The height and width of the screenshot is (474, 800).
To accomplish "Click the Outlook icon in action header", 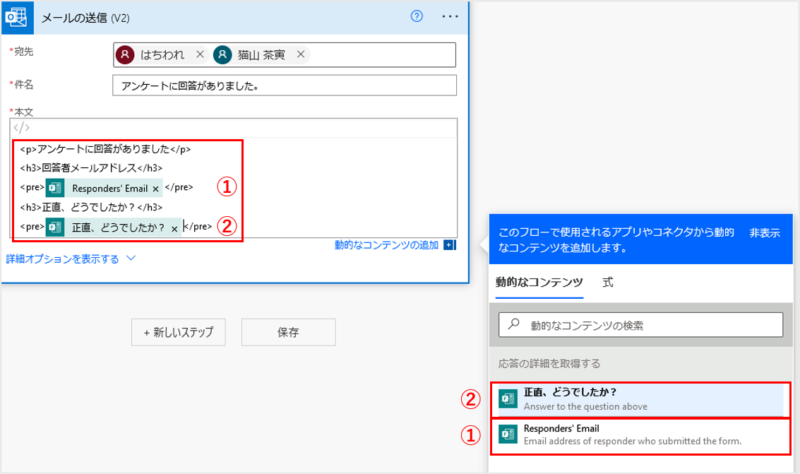I will point(19,17).
